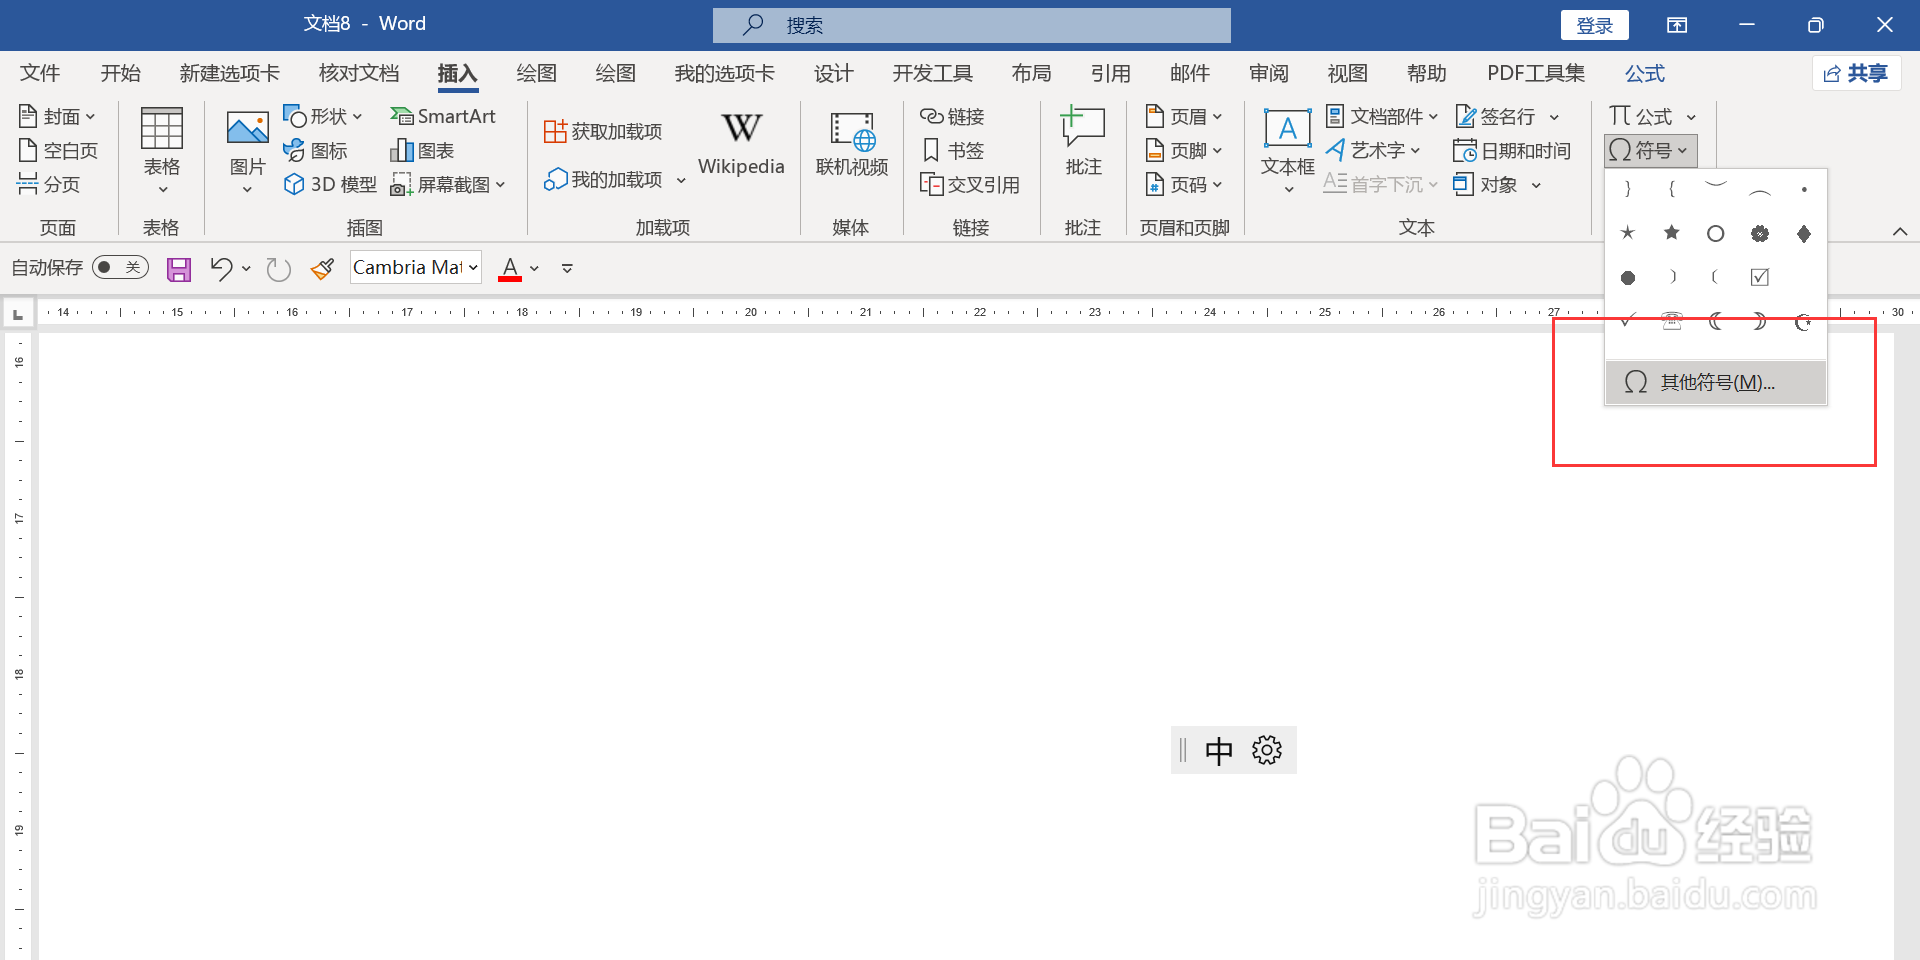Click the Redo arrow
Viewport: 1920px width, 960px height.
(278, 269)
